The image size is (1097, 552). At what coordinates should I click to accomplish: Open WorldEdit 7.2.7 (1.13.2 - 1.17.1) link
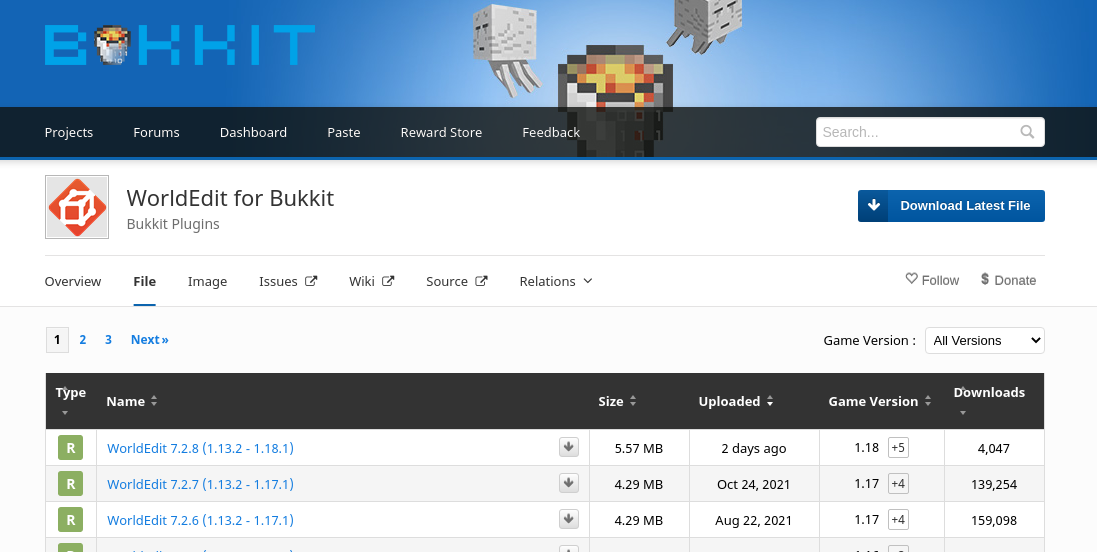pos(200,484)
